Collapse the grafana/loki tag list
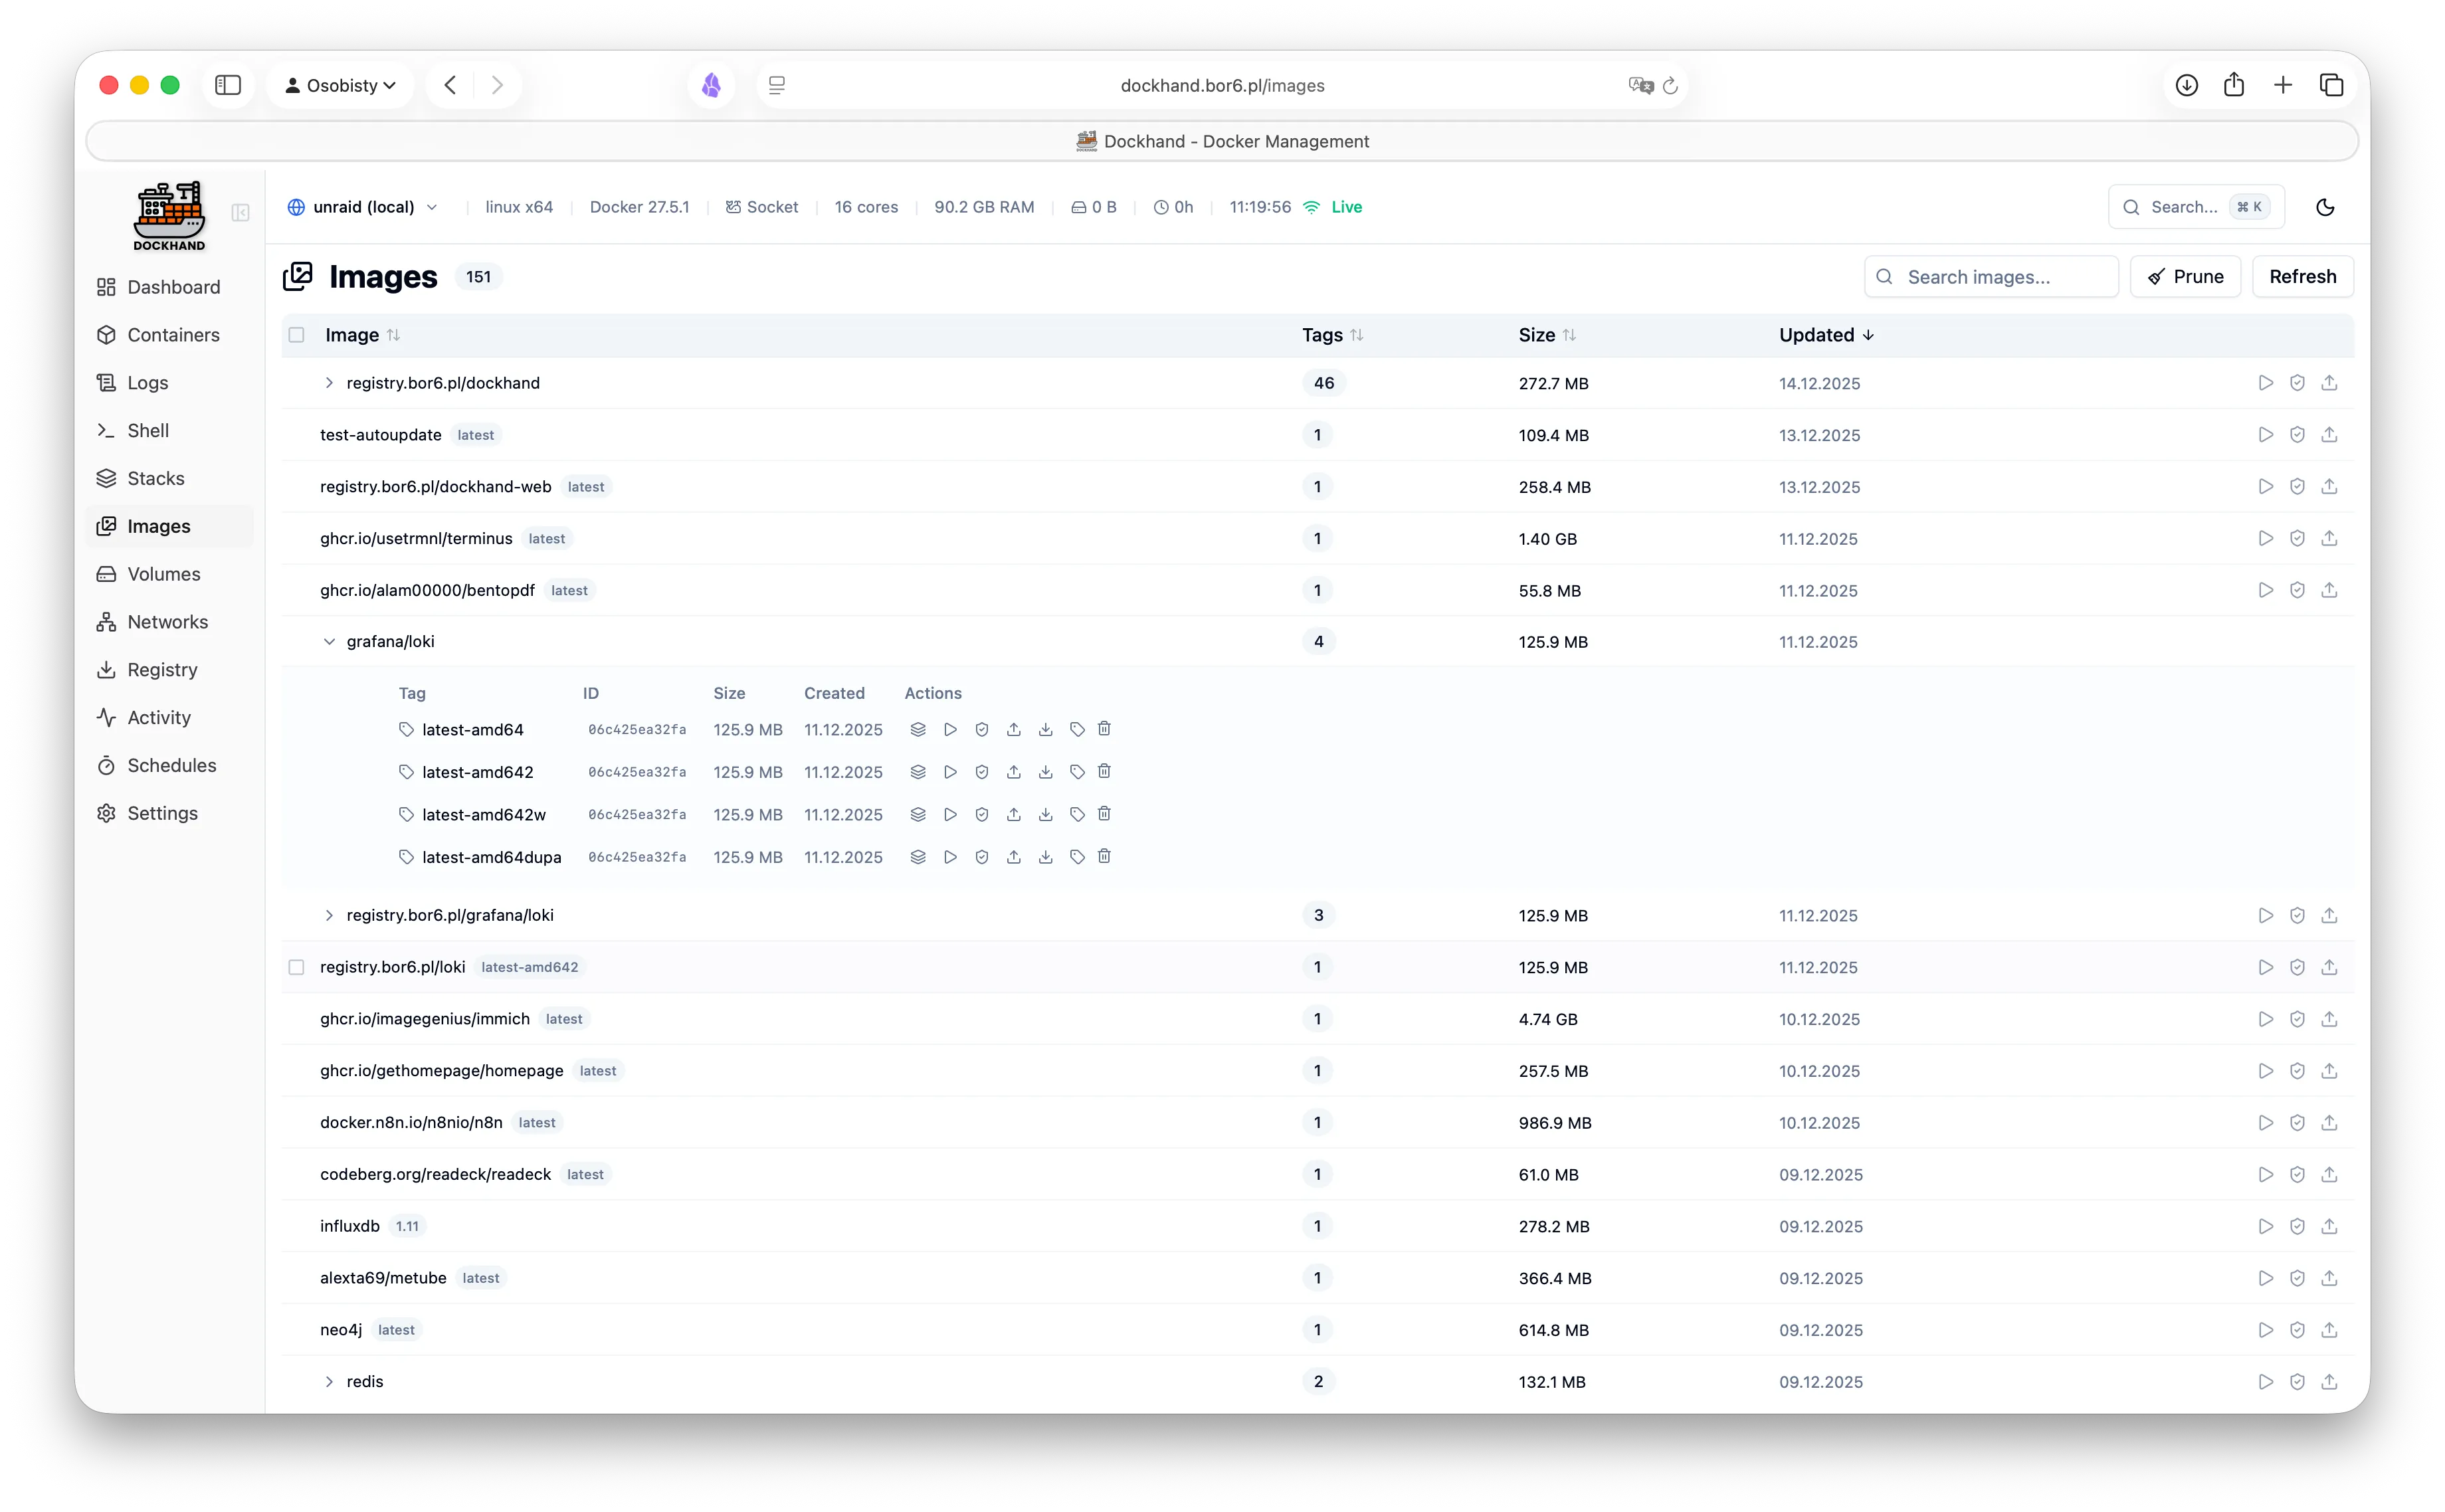 (329, 642)
